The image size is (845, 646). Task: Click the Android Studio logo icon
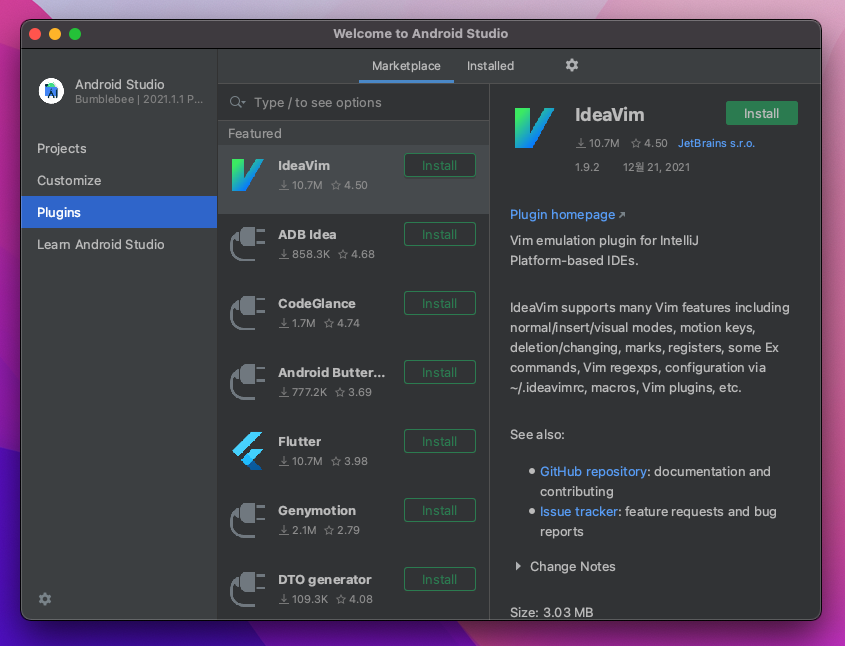51,91
